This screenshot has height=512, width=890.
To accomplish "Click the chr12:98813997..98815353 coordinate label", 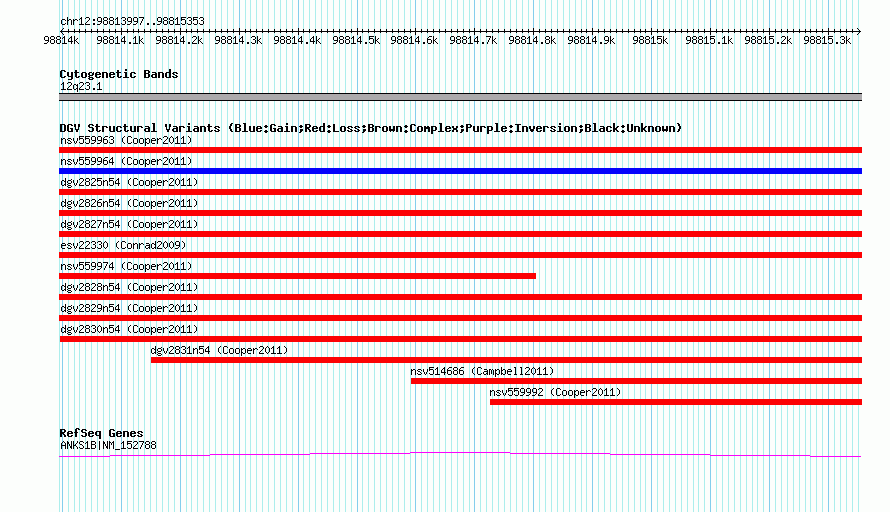I will [x=132, y=21].
